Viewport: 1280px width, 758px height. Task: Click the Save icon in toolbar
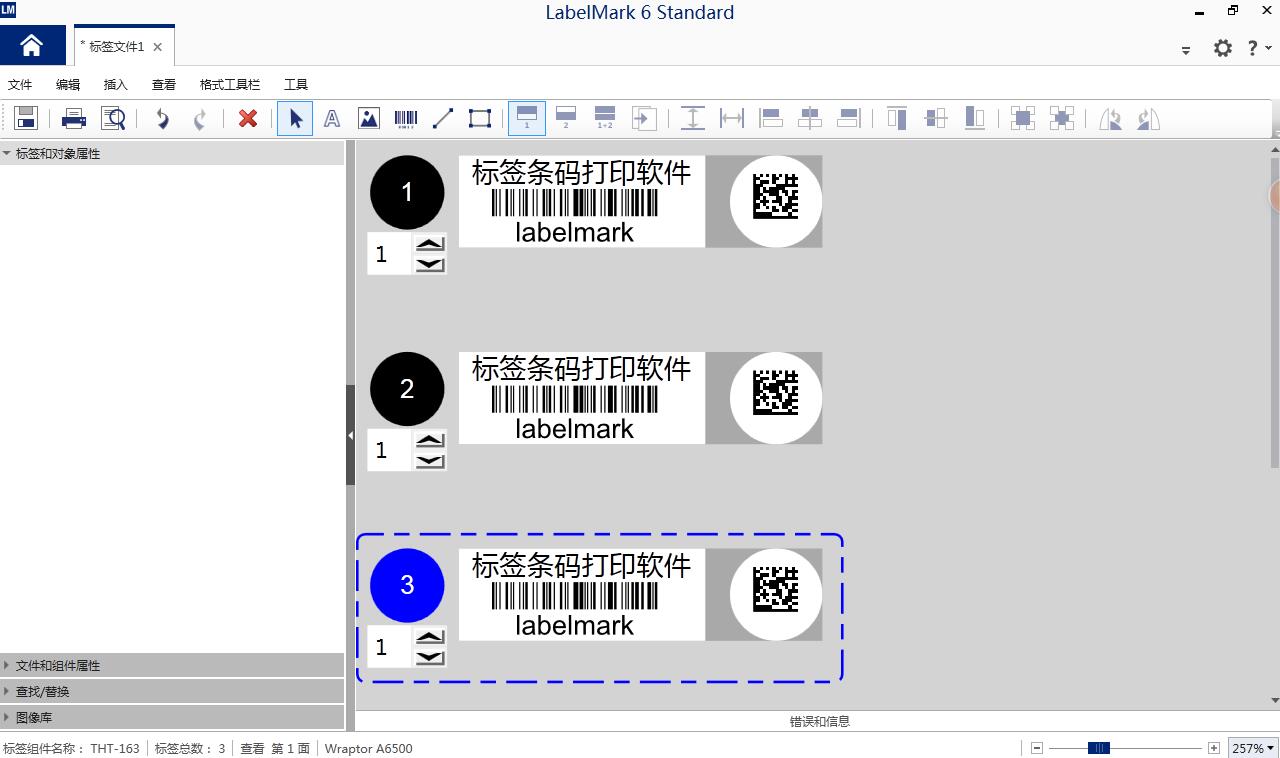(26, 118)
